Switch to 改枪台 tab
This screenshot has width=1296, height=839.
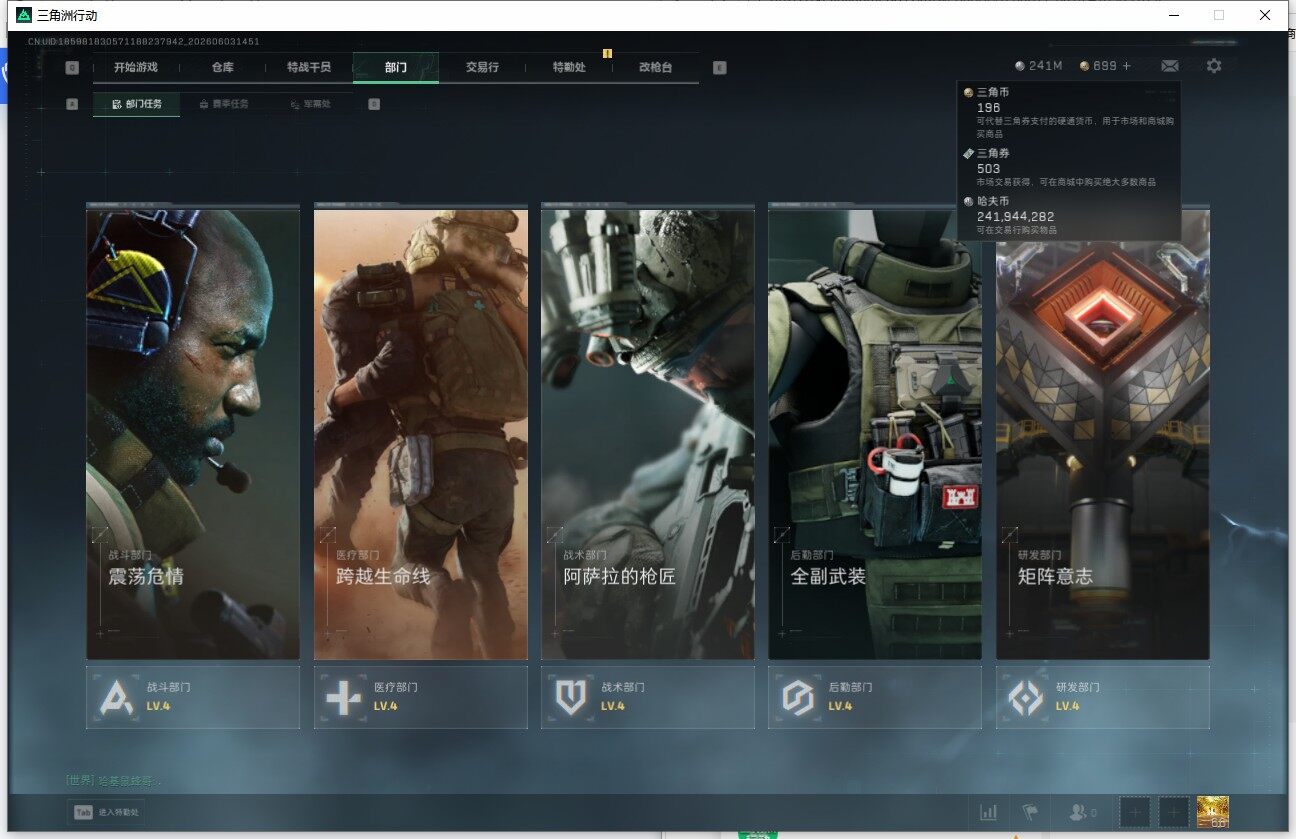(x=655, y=68)
